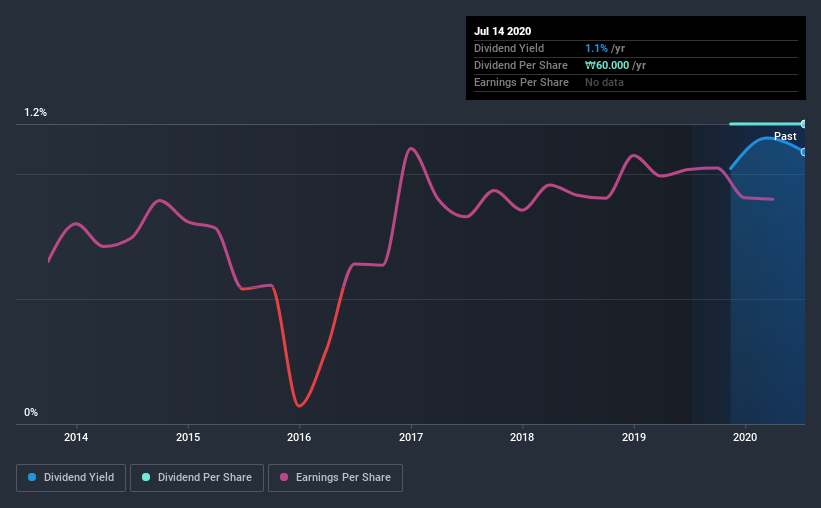This screenshot has height=508, width=821.
Task: Click the 2019 x-axis label
Action: pos(634,437)
